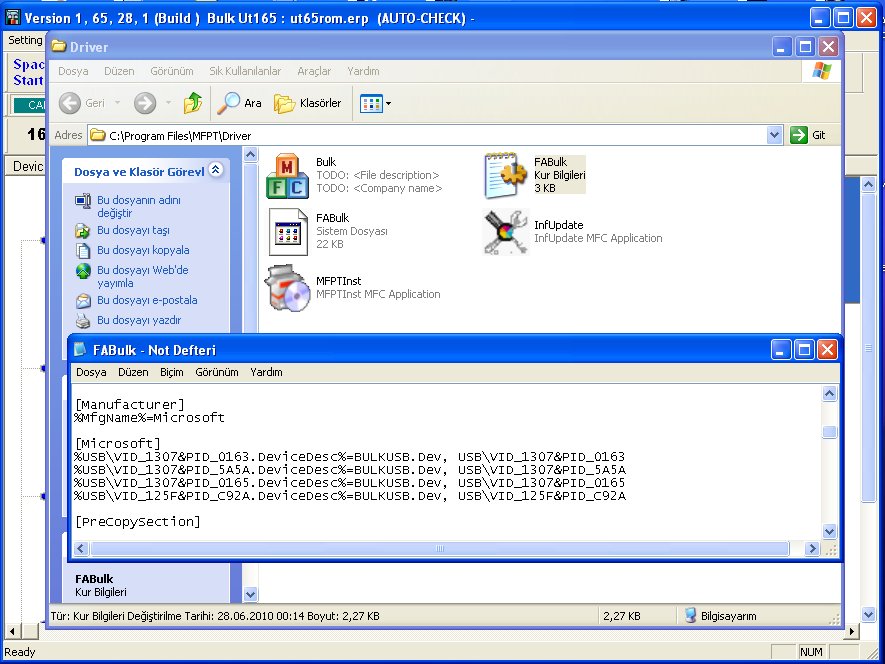Open the forward history dropdown arrow
The image size is (885, 664).
coord(168,103)
